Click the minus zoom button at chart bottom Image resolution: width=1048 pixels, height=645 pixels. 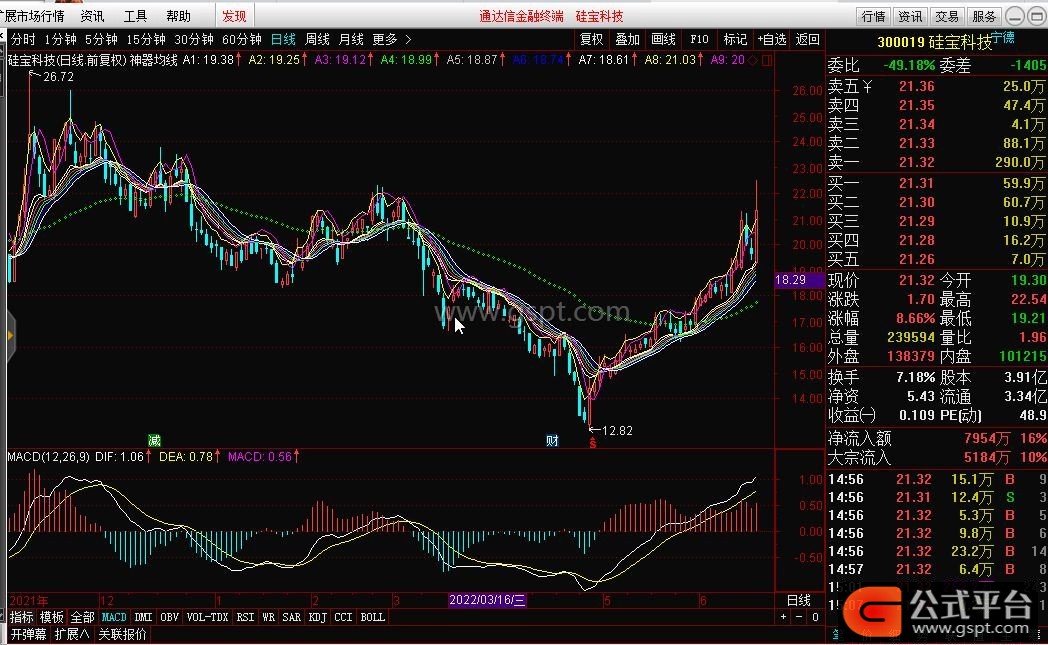pos(799,617)
